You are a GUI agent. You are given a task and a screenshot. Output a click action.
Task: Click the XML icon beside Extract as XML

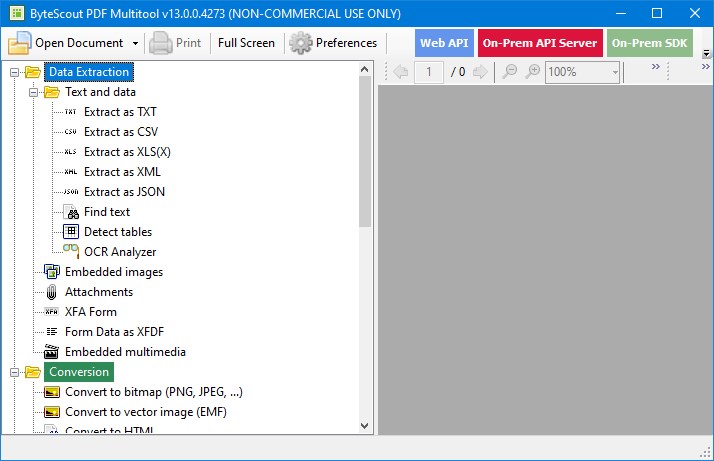[71, 172]
